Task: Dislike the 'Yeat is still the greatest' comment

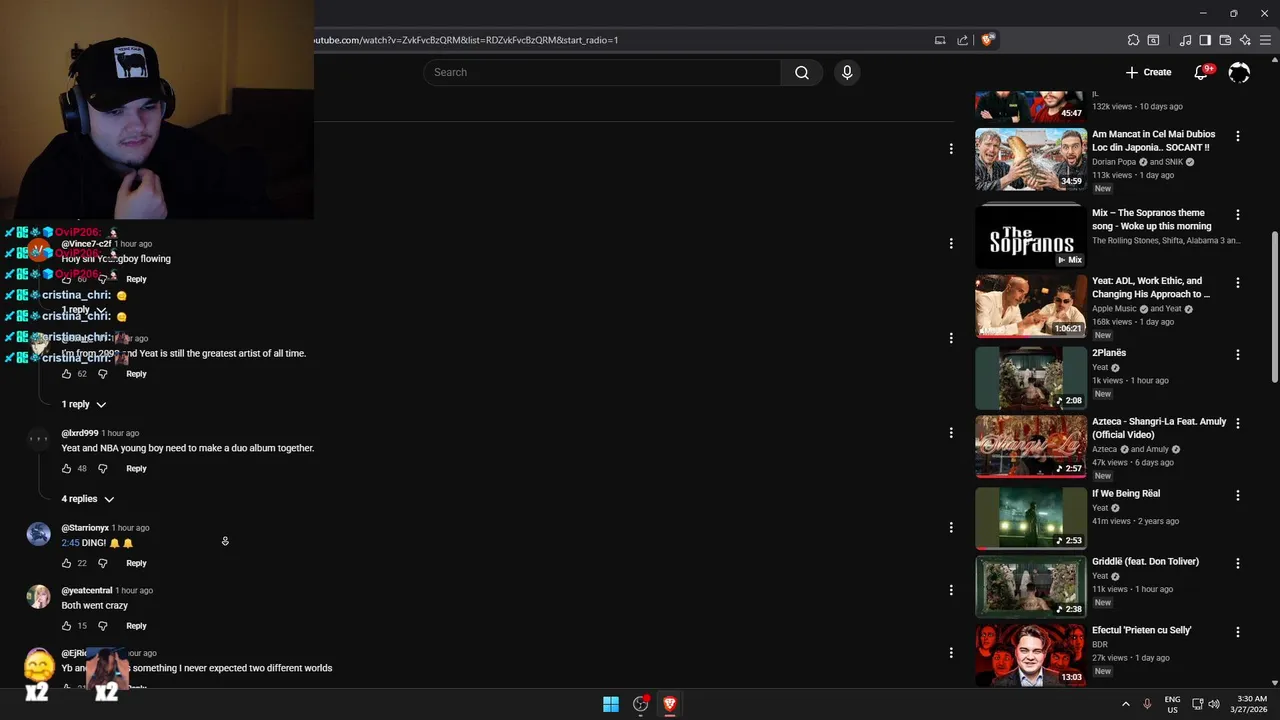Action: tap(102, 374)
